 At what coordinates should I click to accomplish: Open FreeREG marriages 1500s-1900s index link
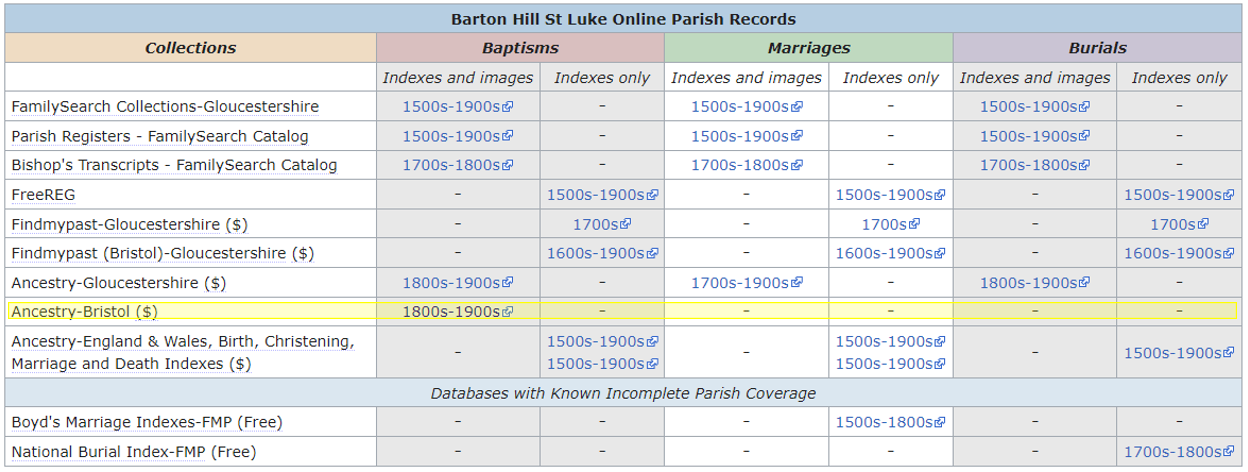(891, 195)
